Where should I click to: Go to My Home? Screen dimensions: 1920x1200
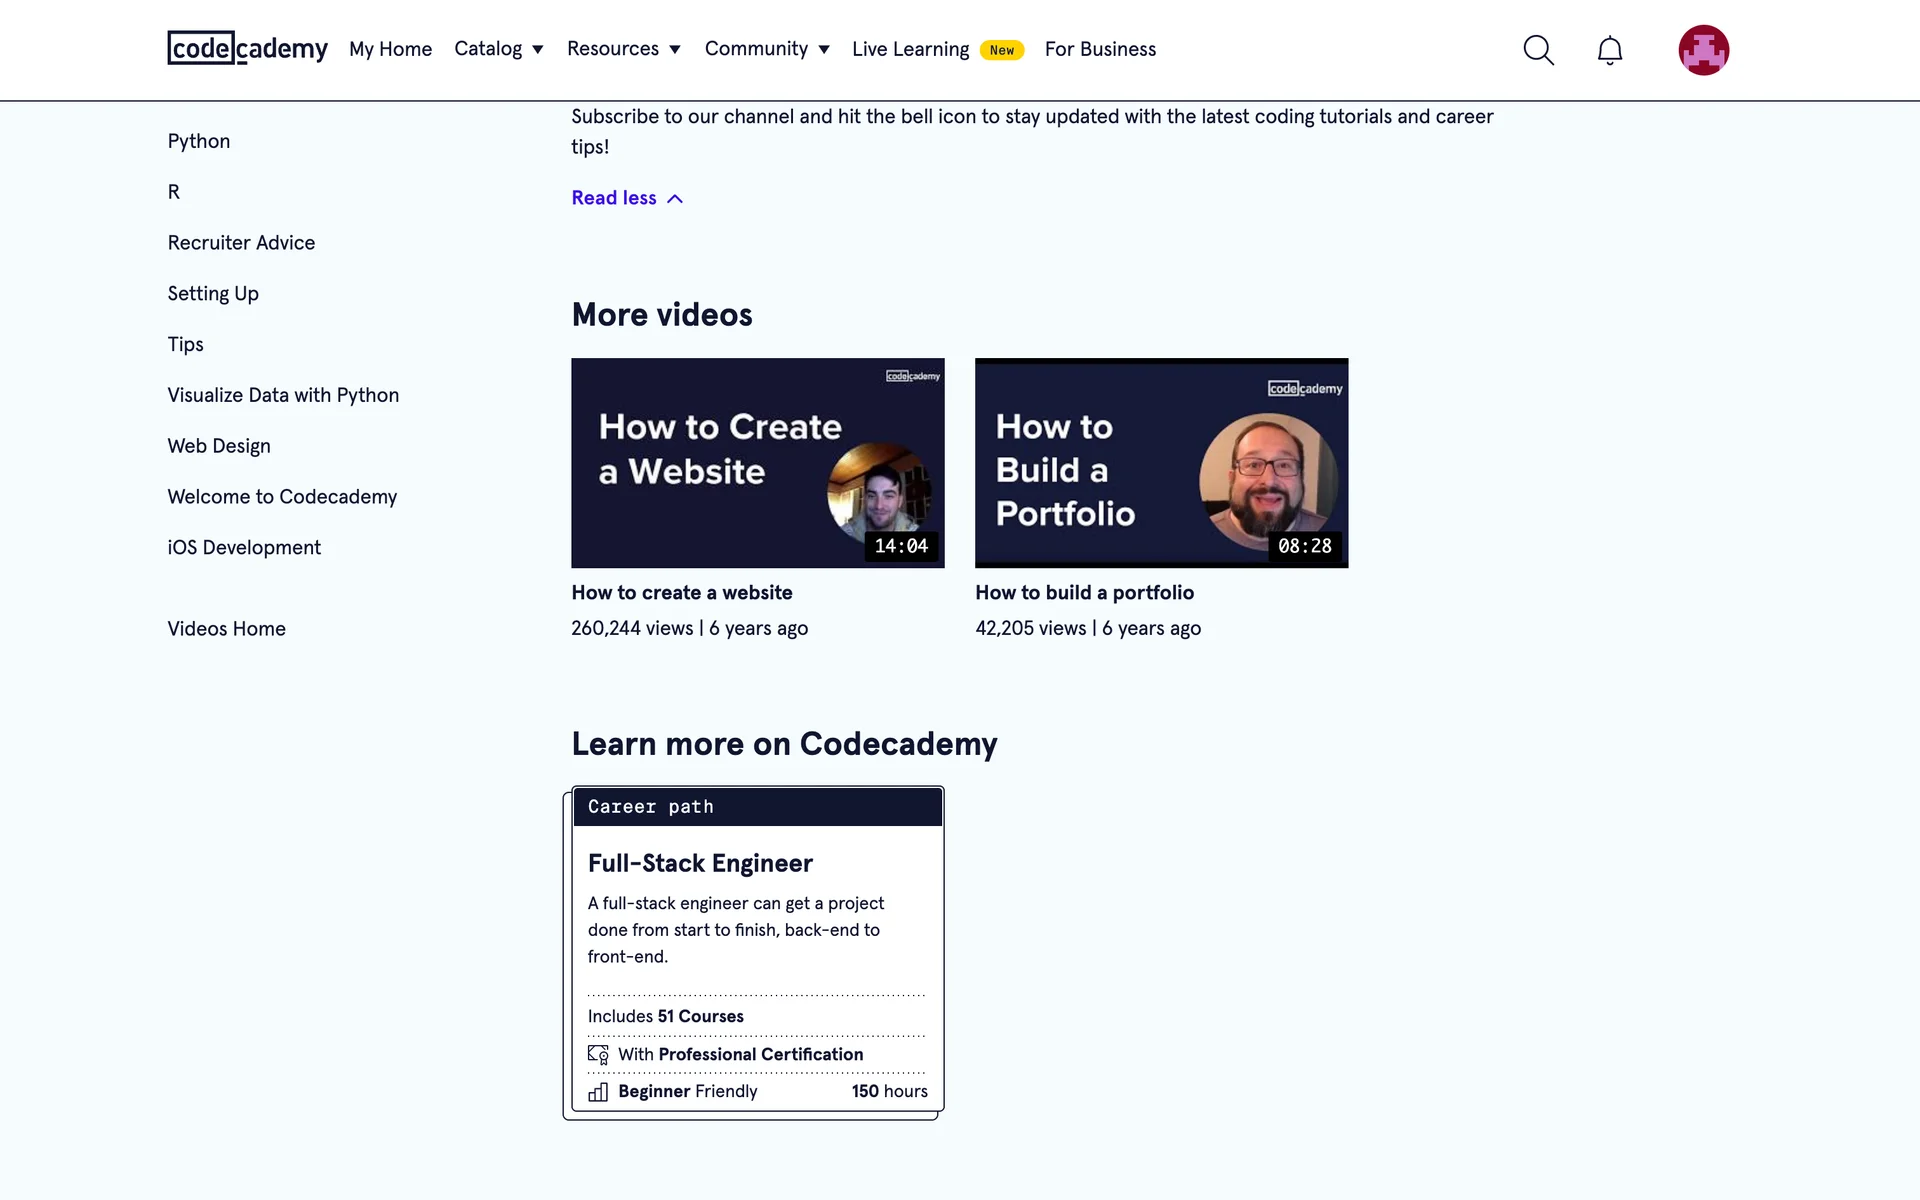[x=390, y=49]
